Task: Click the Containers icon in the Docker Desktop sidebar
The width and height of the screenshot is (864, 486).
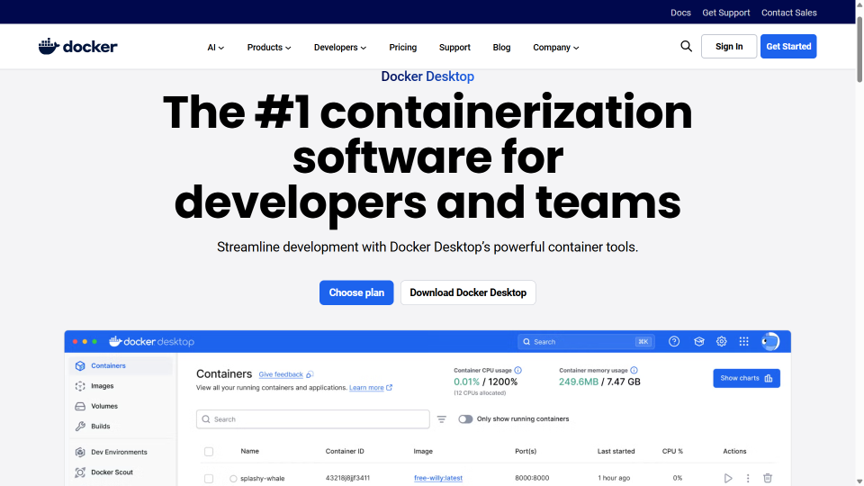Action: [80, 366]
